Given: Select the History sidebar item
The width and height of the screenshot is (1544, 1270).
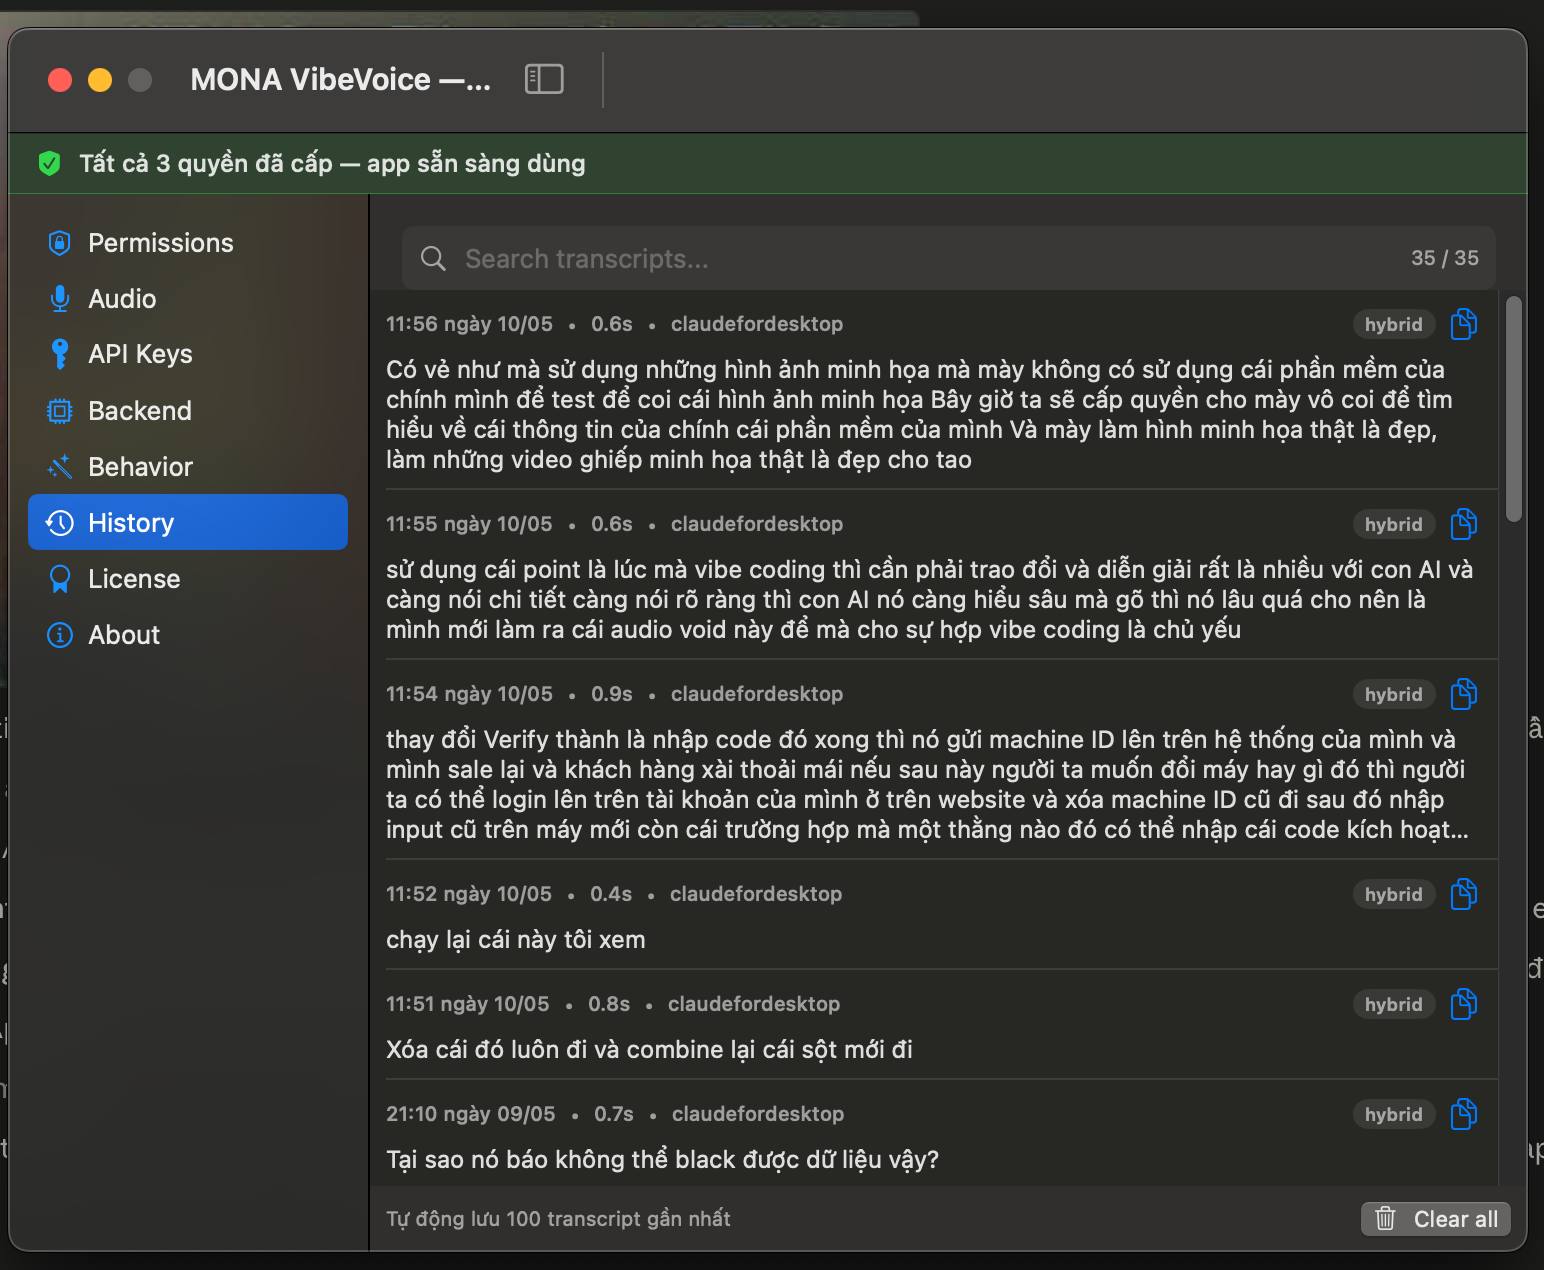Looking at the screenshot, I should 188,522.
